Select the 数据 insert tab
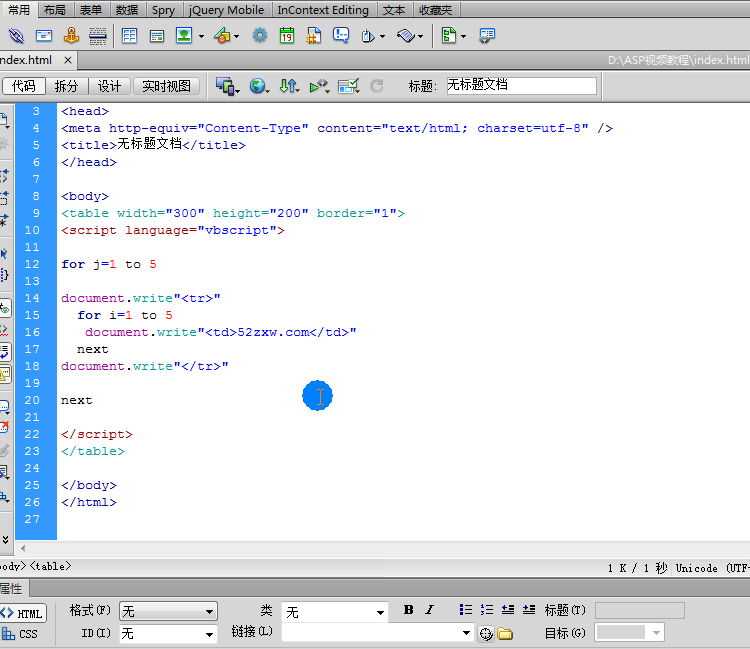This screenshot has width=750, height=649. (127, 10)
